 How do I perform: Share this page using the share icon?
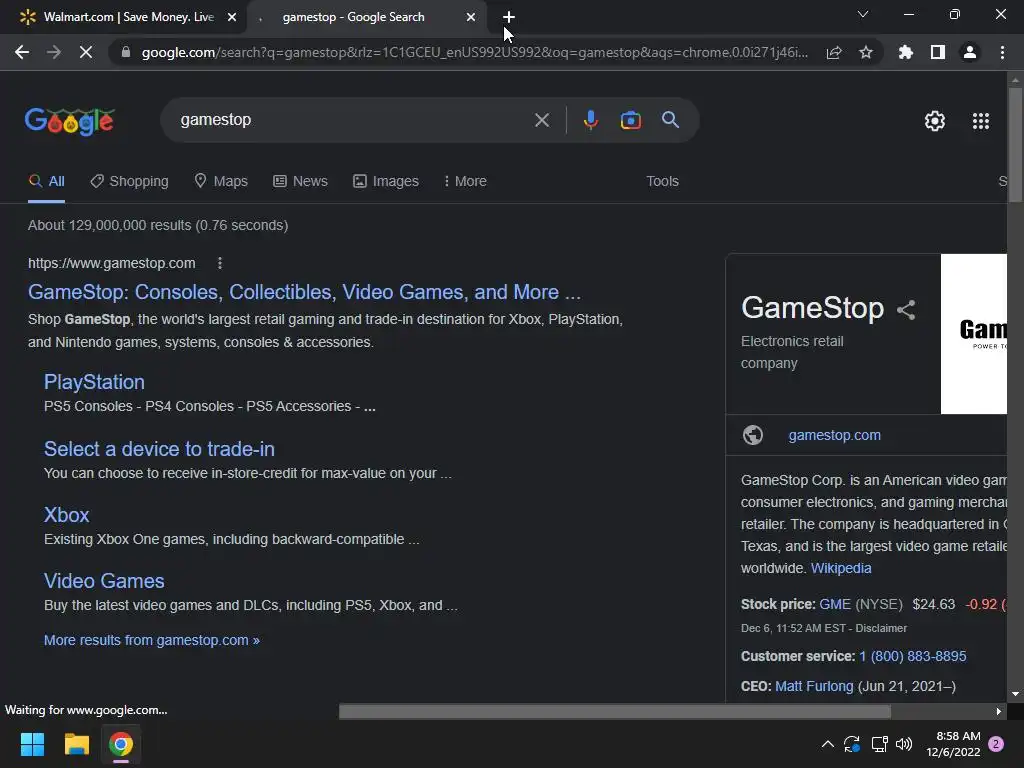click(834, 52)
